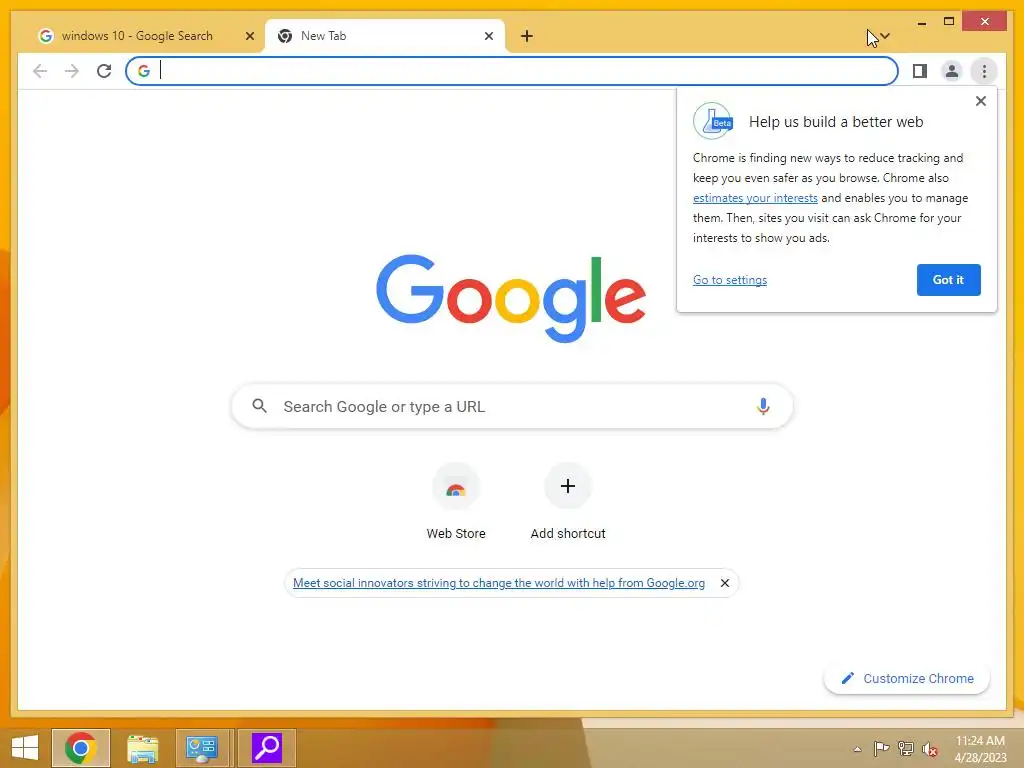Screen dimensions: 1024x768
Task: Go back with the back arrow
Action: (40, 71)
